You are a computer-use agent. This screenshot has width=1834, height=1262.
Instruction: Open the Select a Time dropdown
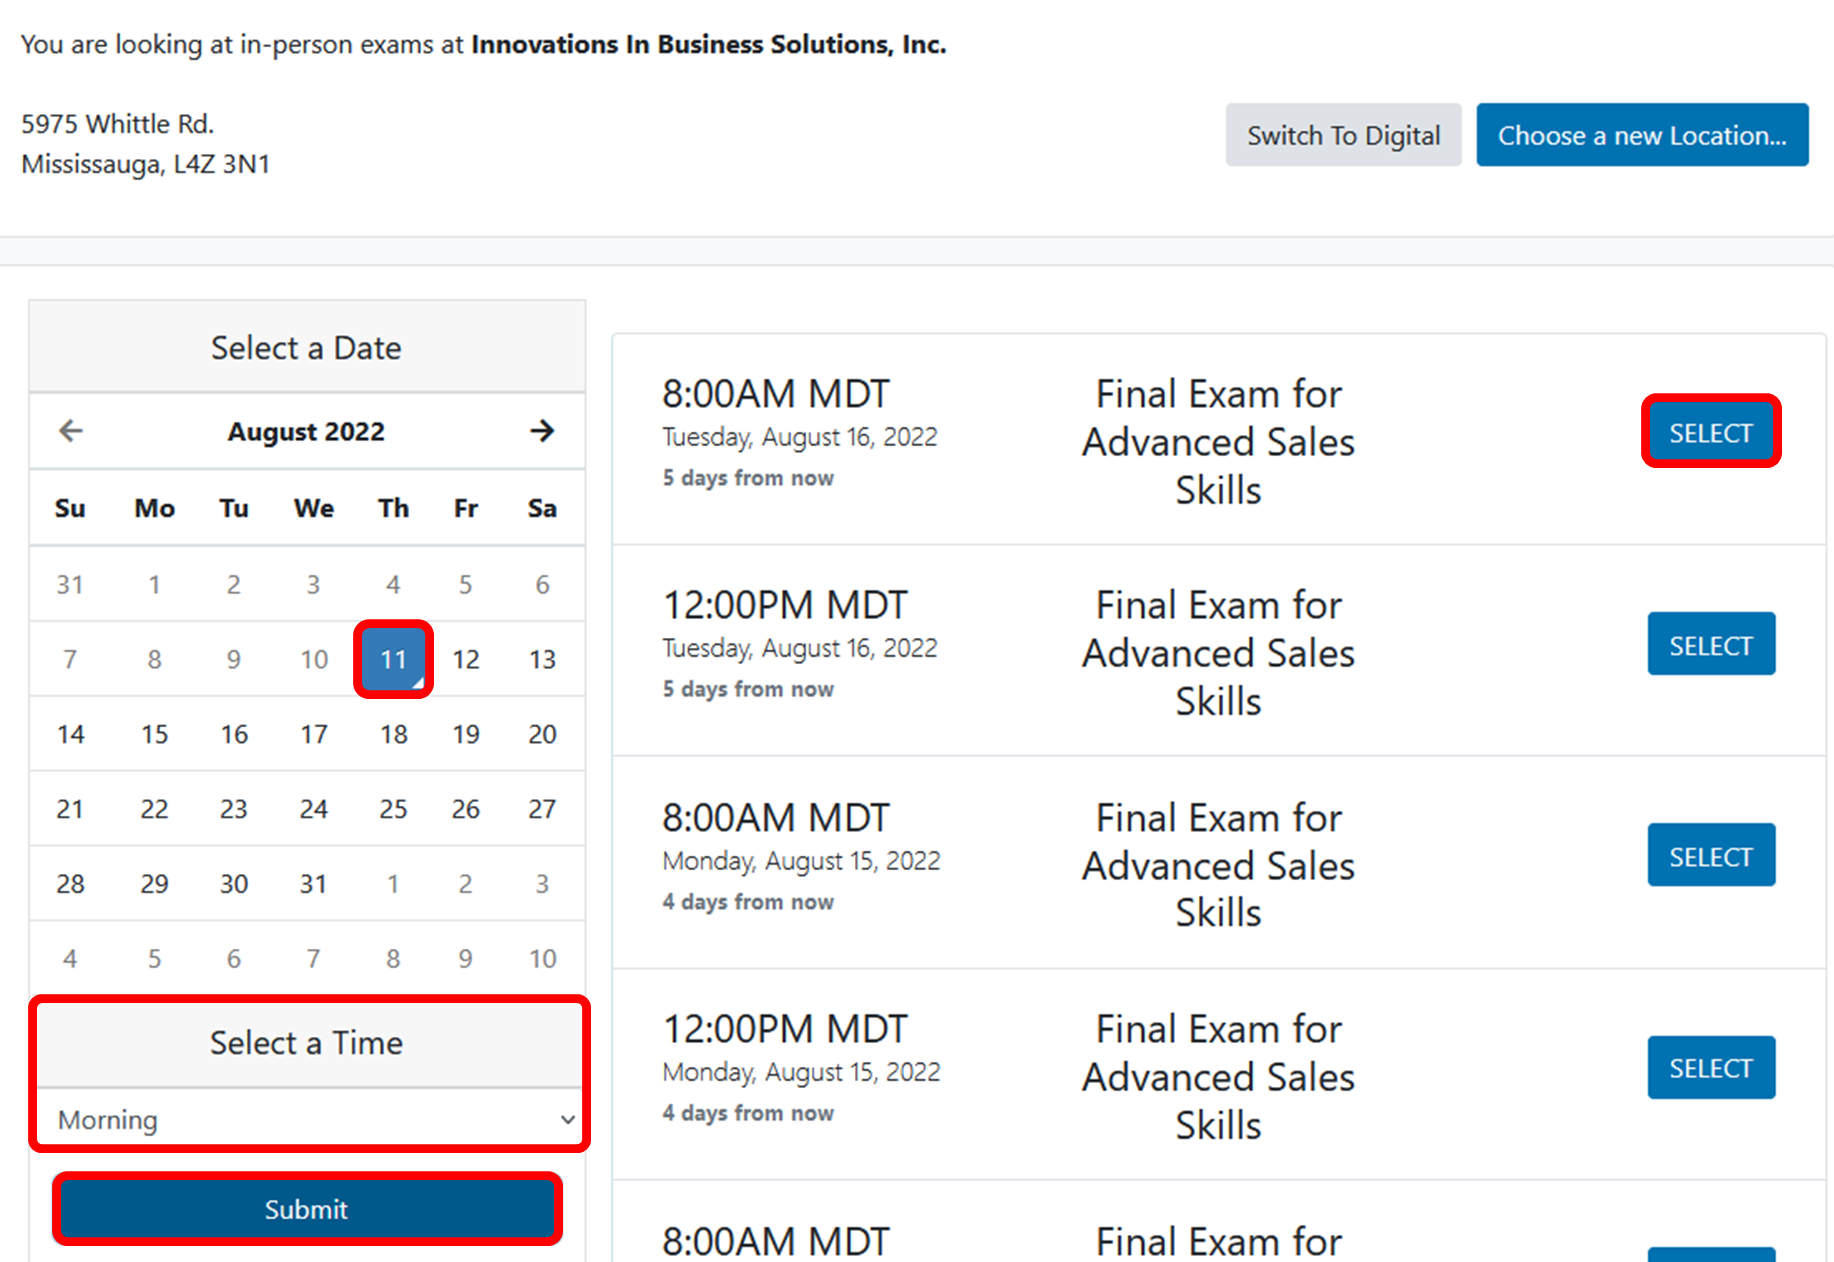(308, 1119)
